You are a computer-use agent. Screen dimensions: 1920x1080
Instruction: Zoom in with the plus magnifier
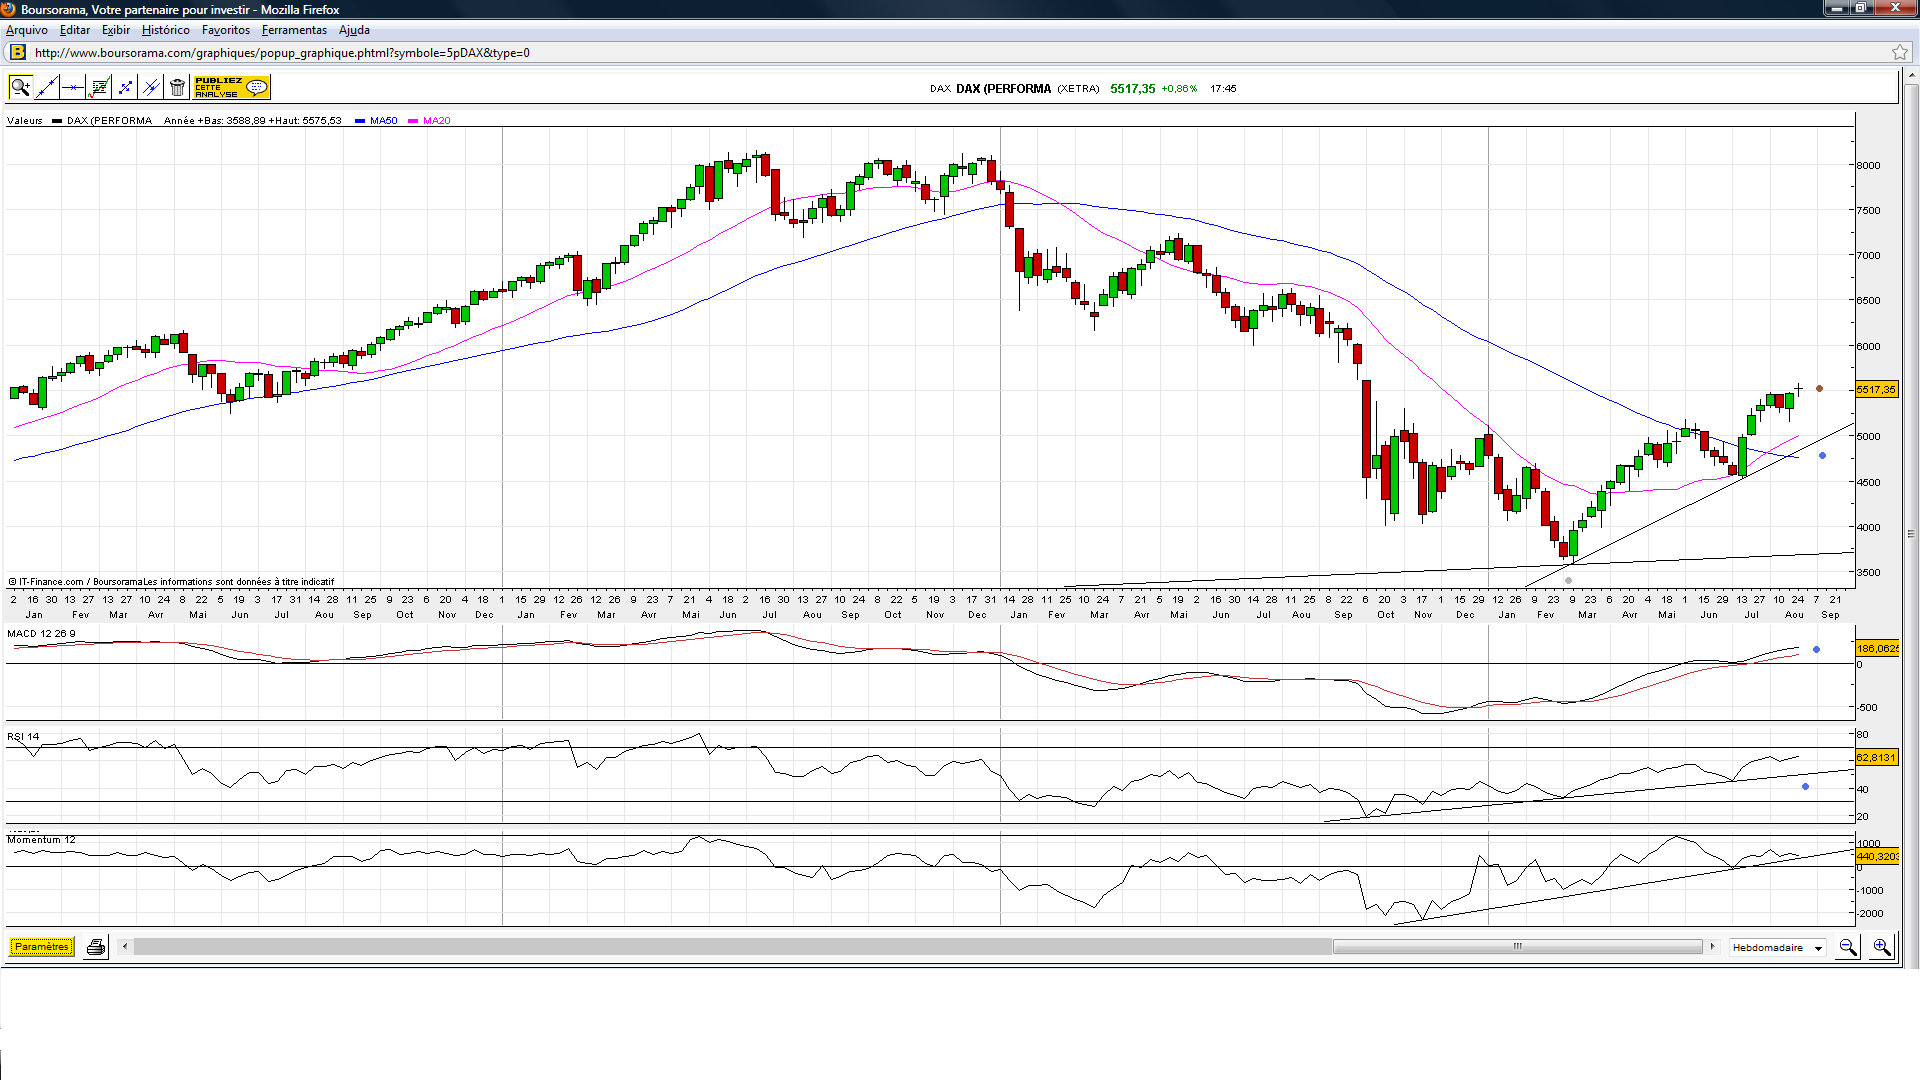click(x=1881, y=947)
